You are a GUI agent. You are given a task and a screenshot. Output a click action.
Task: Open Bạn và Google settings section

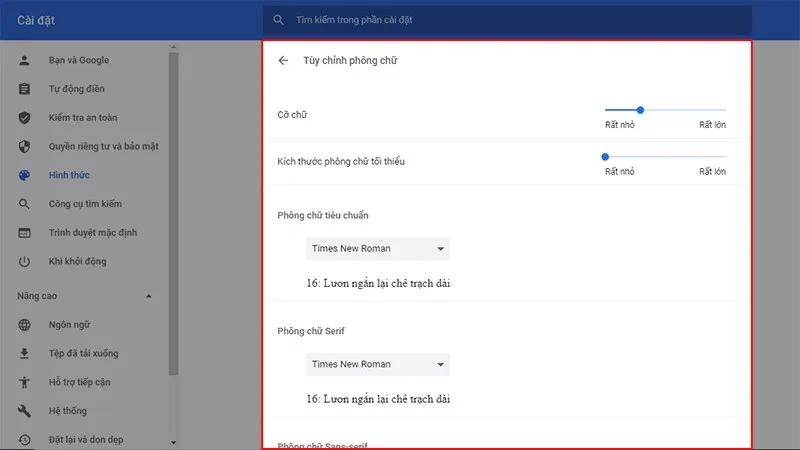click(x=79, y=60)
